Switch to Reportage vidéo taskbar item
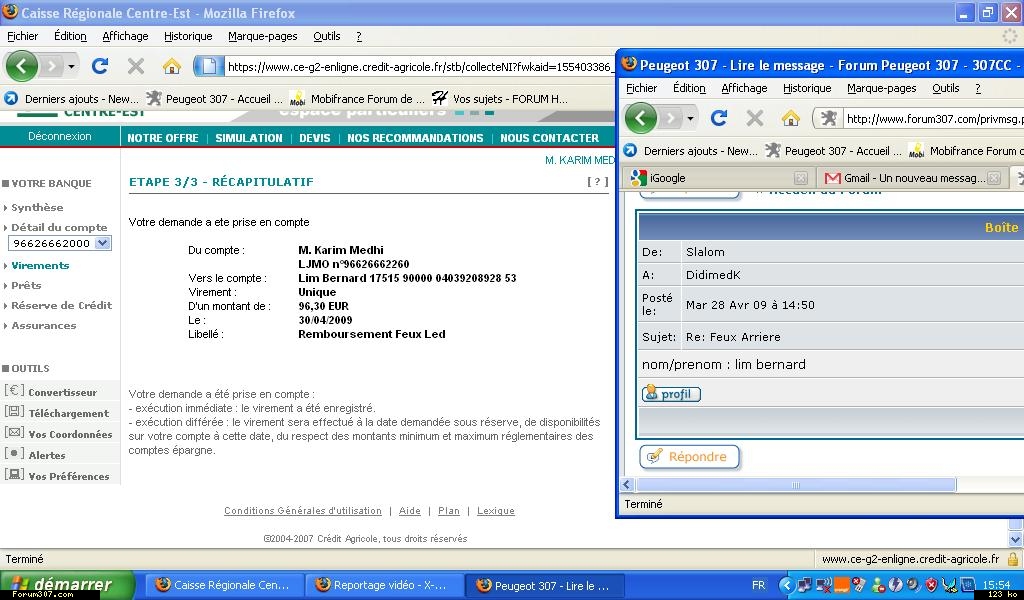The image size is (1024, 600). [x=385, y=586]
